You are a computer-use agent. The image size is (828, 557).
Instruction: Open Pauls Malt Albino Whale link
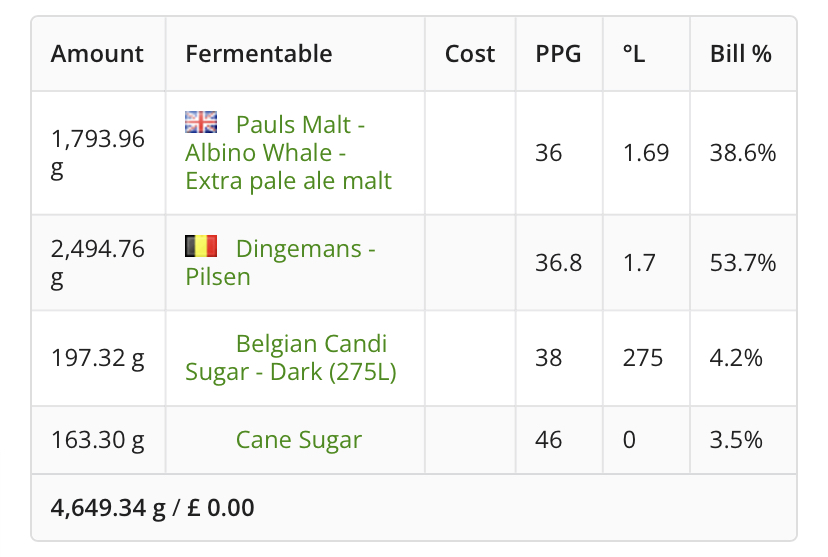[x=288, y=153]
